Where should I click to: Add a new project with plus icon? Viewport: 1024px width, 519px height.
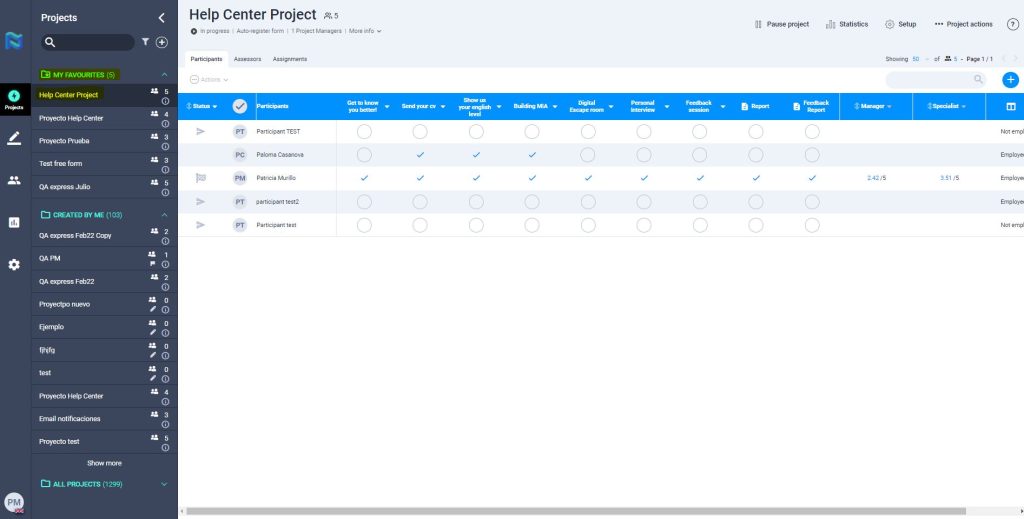162,42
